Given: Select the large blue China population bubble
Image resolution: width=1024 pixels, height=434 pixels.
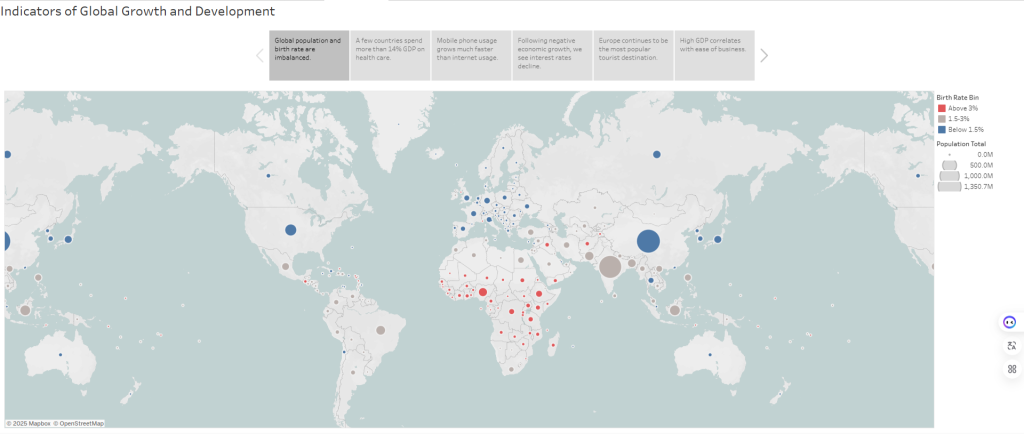Looking at the screenshot, I should tap(648, 241).
